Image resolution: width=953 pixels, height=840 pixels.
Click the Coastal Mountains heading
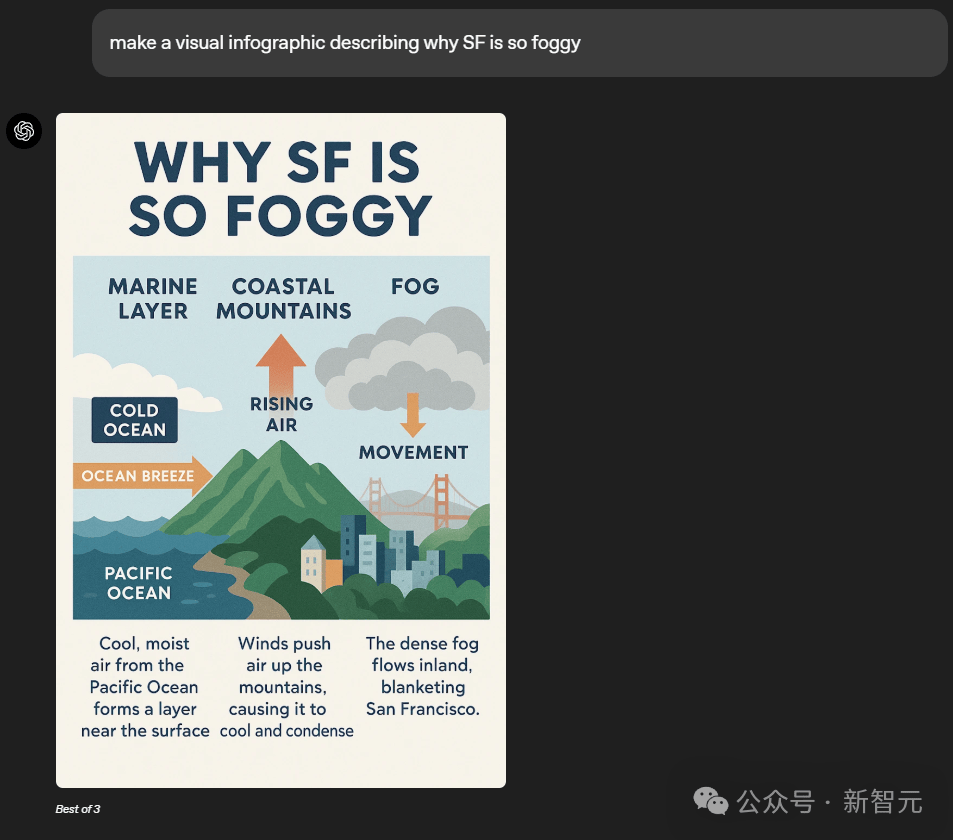point(284,298)
